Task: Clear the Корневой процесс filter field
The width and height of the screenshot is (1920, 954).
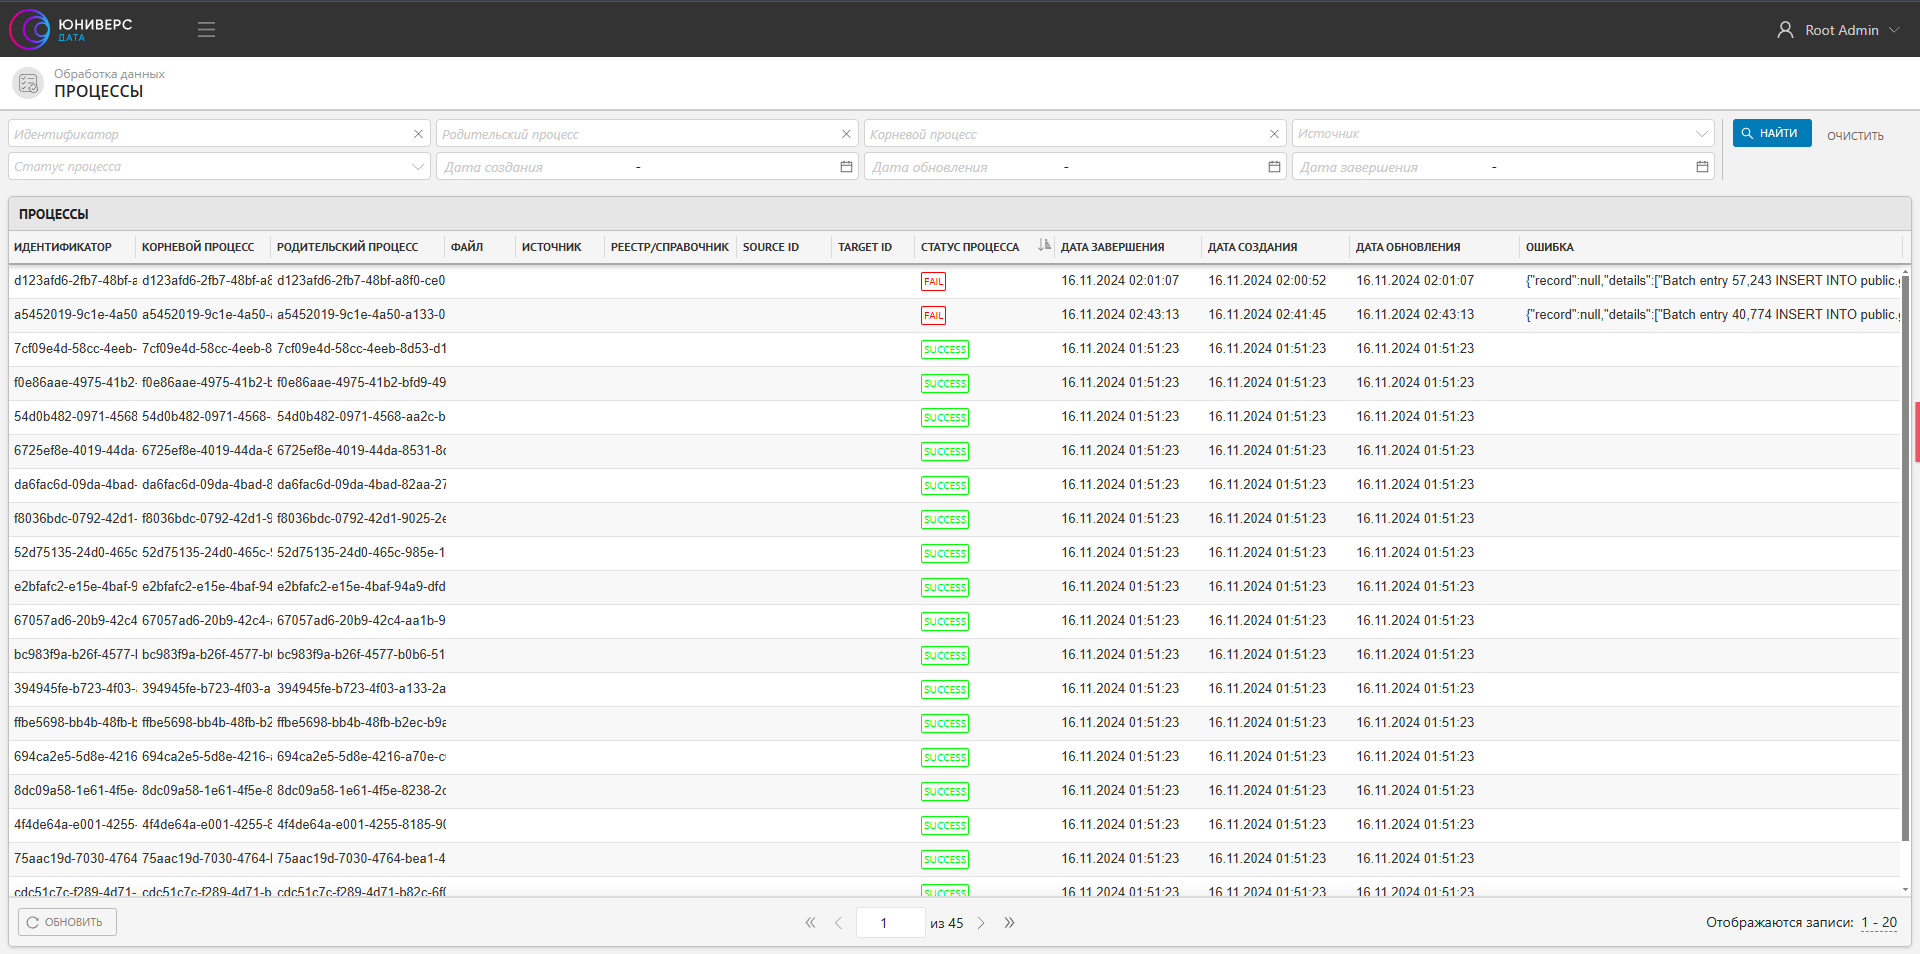Action: pyautogui.click(x=1274, y=134)
